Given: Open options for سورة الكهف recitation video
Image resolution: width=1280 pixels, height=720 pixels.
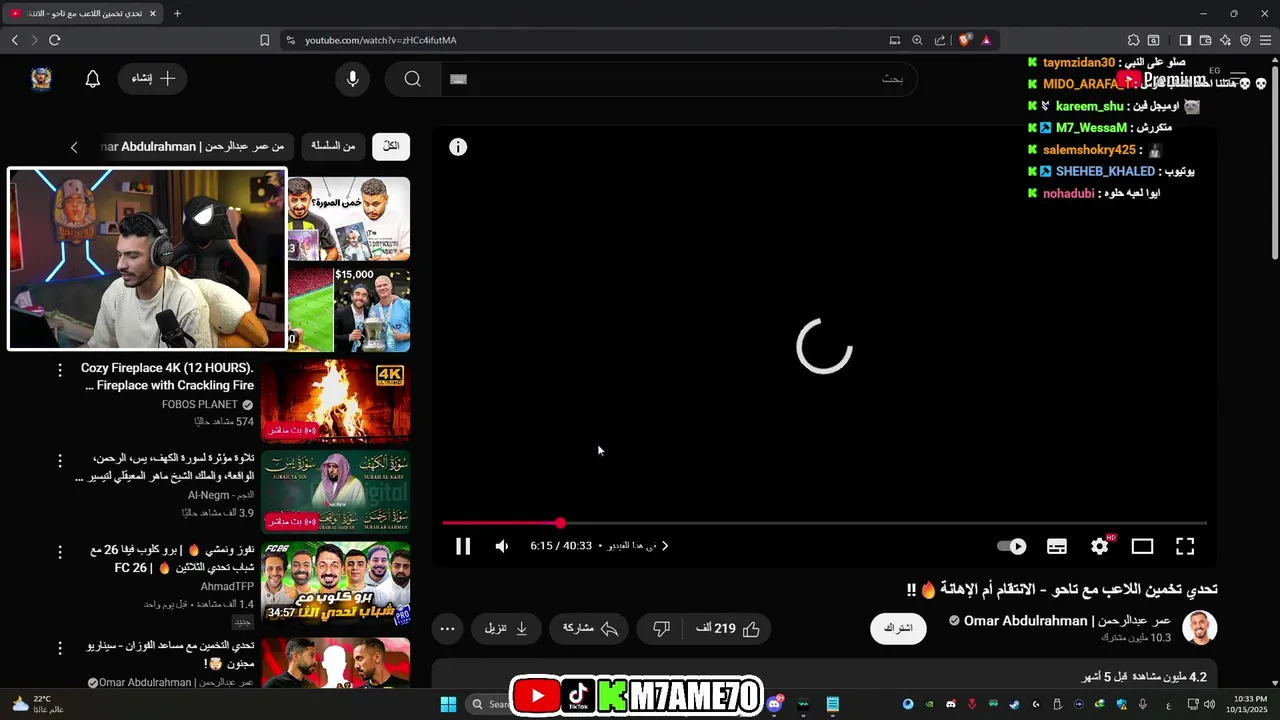Looking at the screenshot, I should click(x=60, y=460).
